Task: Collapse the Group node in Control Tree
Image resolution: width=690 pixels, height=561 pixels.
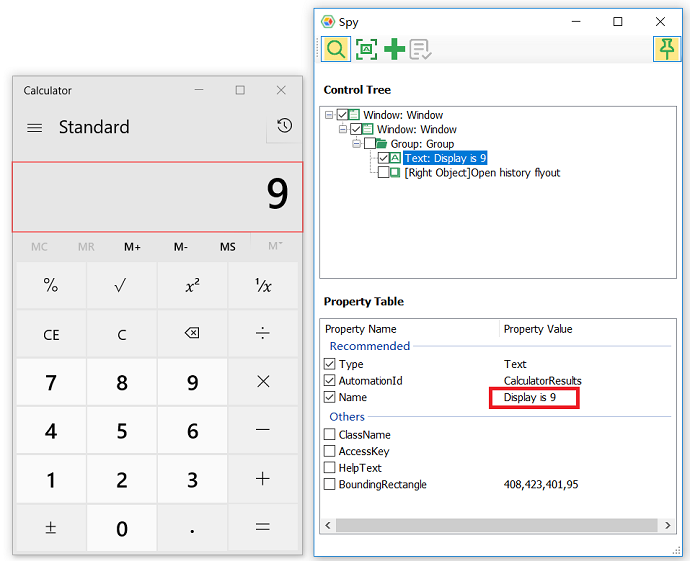Action: point(357,144)
